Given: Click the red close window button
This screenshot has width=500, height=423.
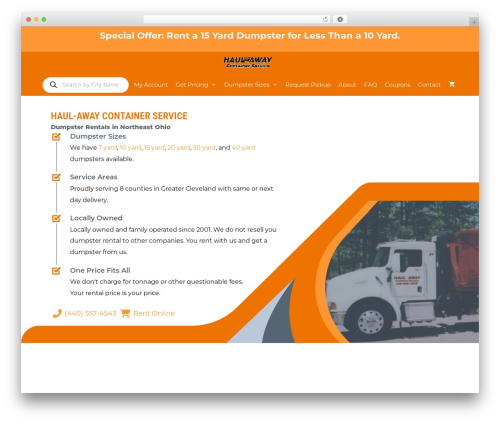Looking at the screenshot, I should point(29,19).
